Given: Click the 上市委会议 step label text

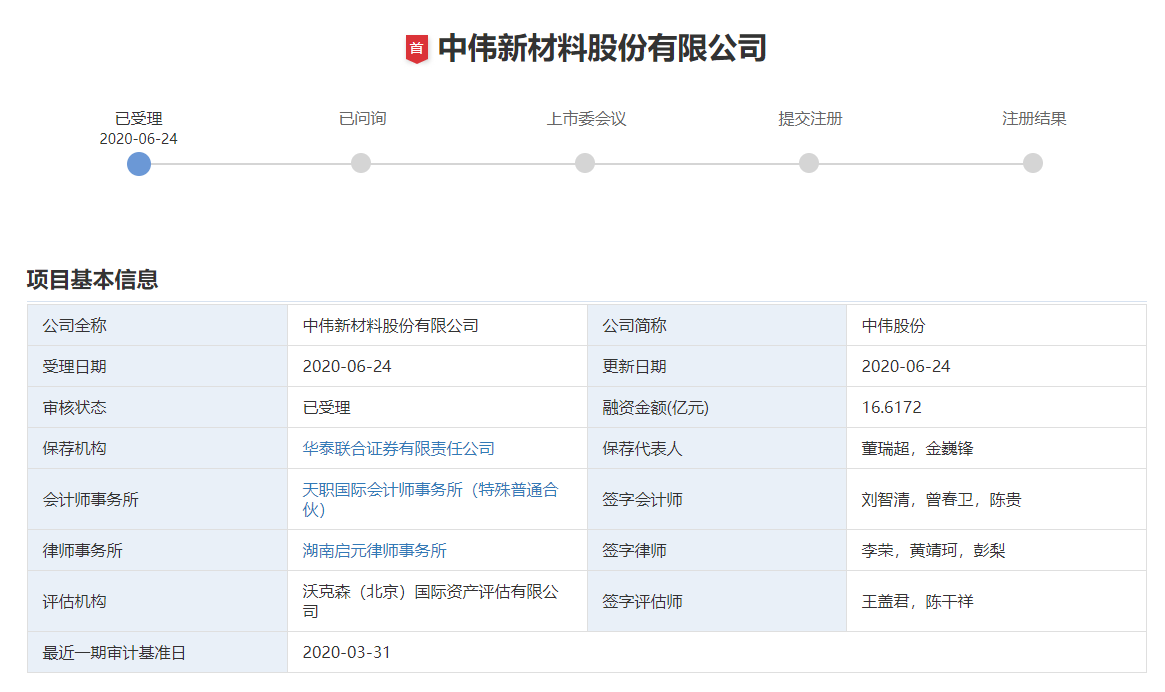Looking at the screenshot, I should [x=586, y=119].
